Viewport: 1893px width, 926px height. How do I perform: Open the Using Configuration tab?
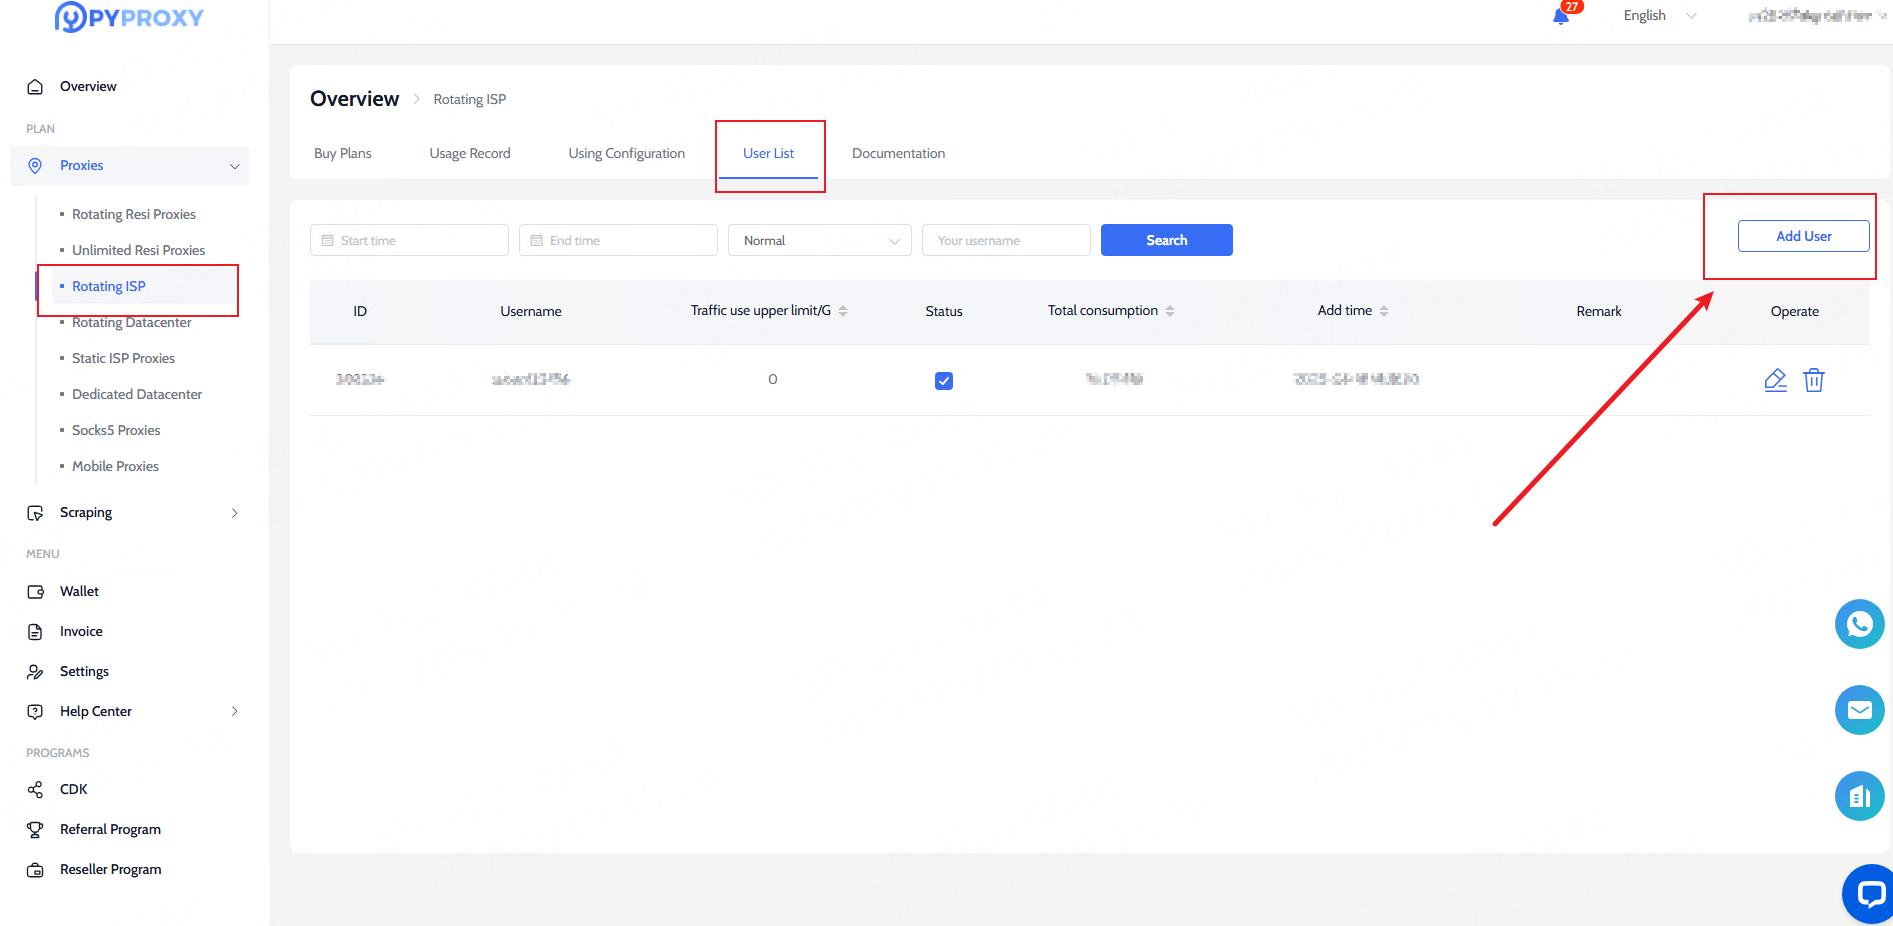626,154
